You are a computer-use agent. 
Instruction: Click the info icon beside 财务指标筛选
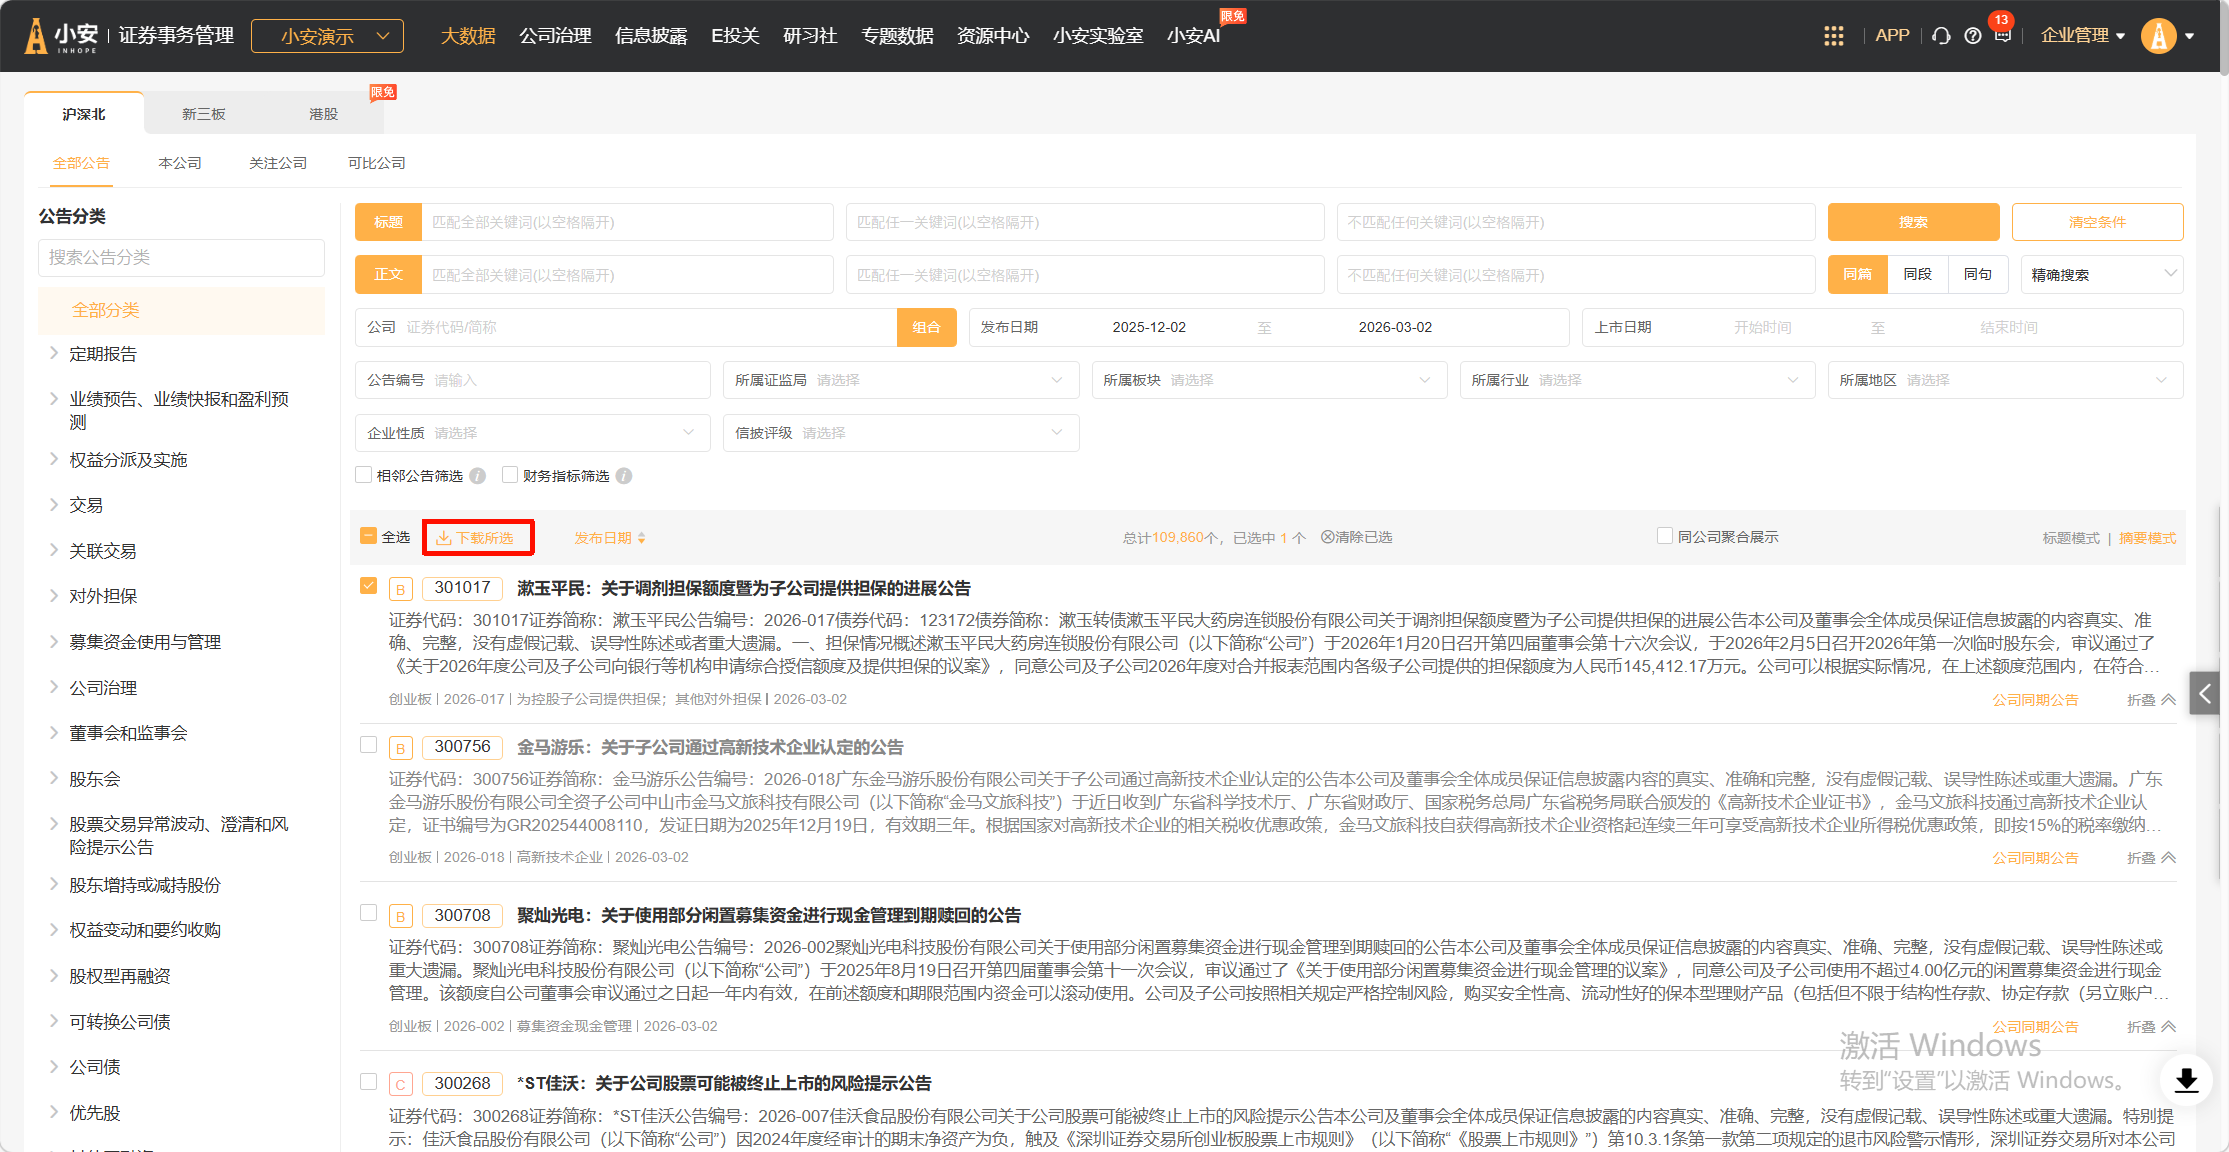click(624, 476)
